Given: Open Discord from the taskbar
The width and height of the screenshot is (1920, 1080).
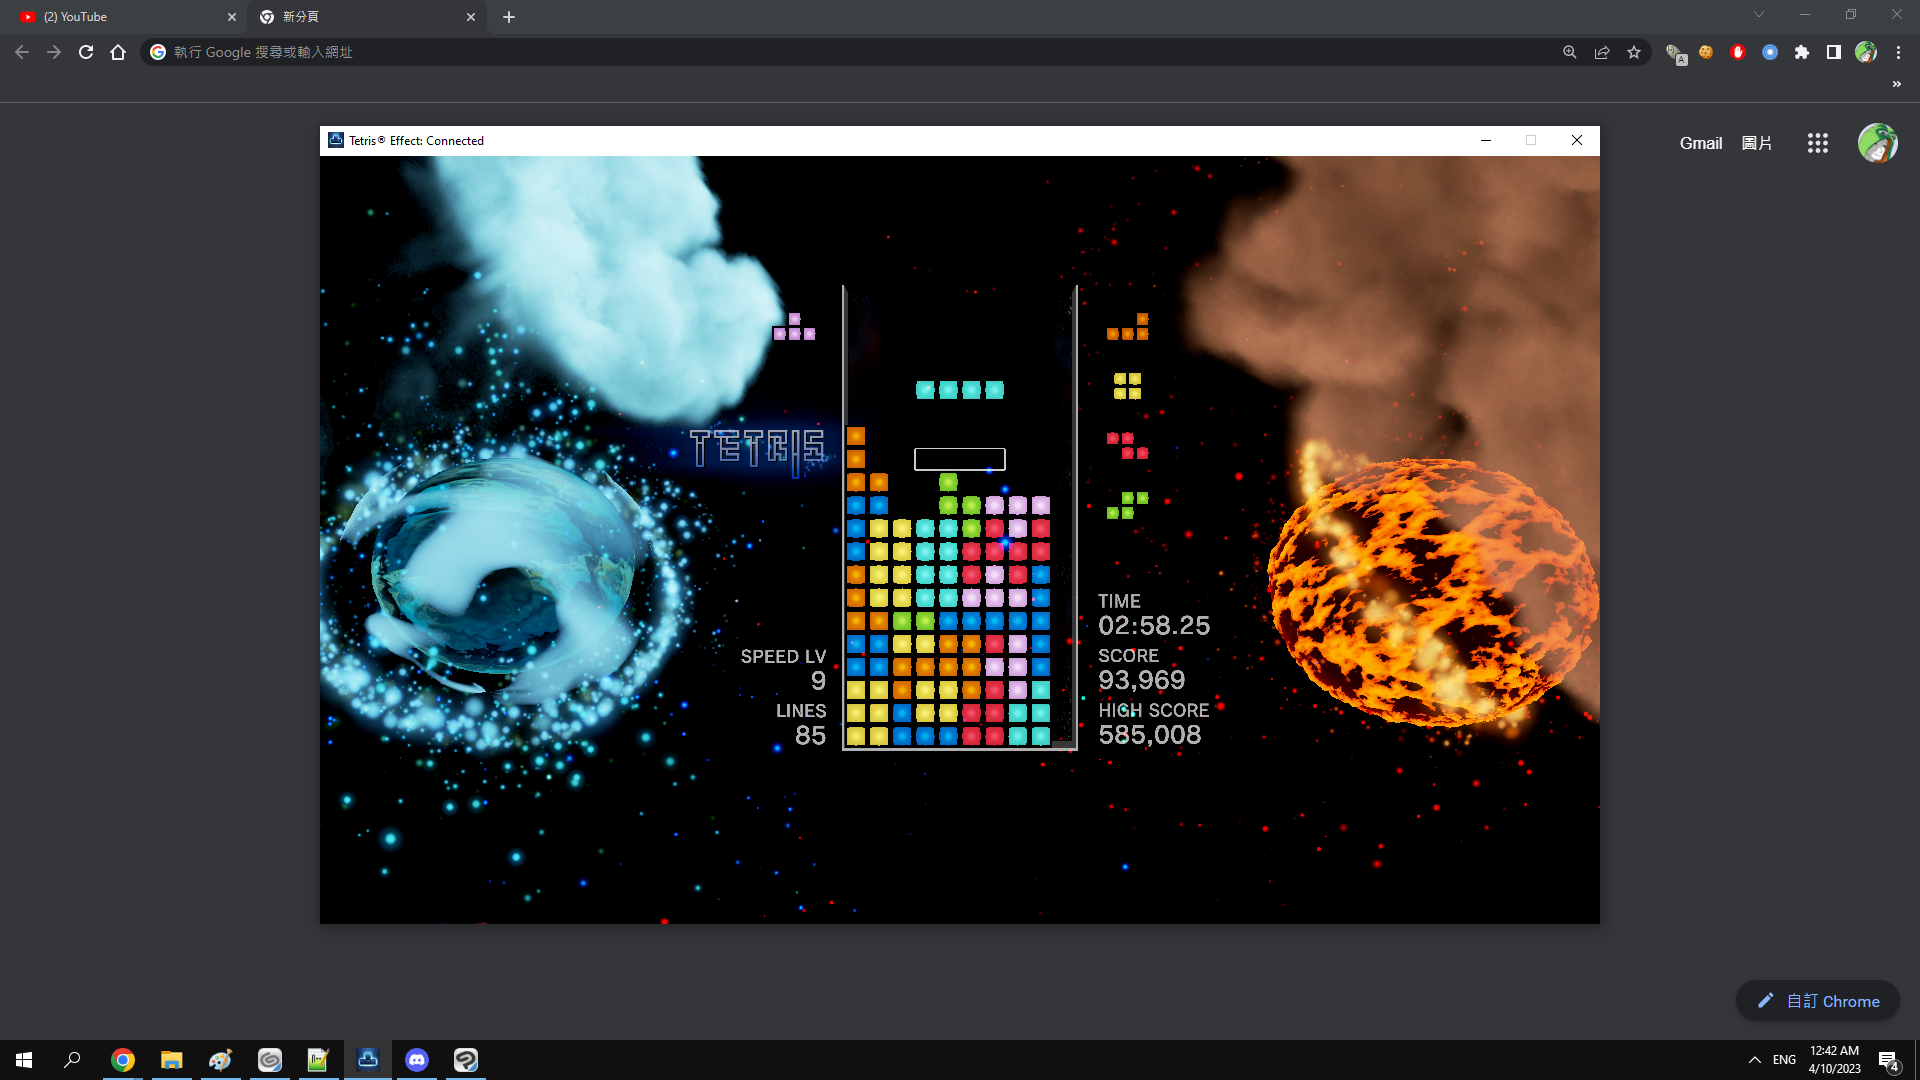Looking at the screenshot, I should [x=417, y=1059].
